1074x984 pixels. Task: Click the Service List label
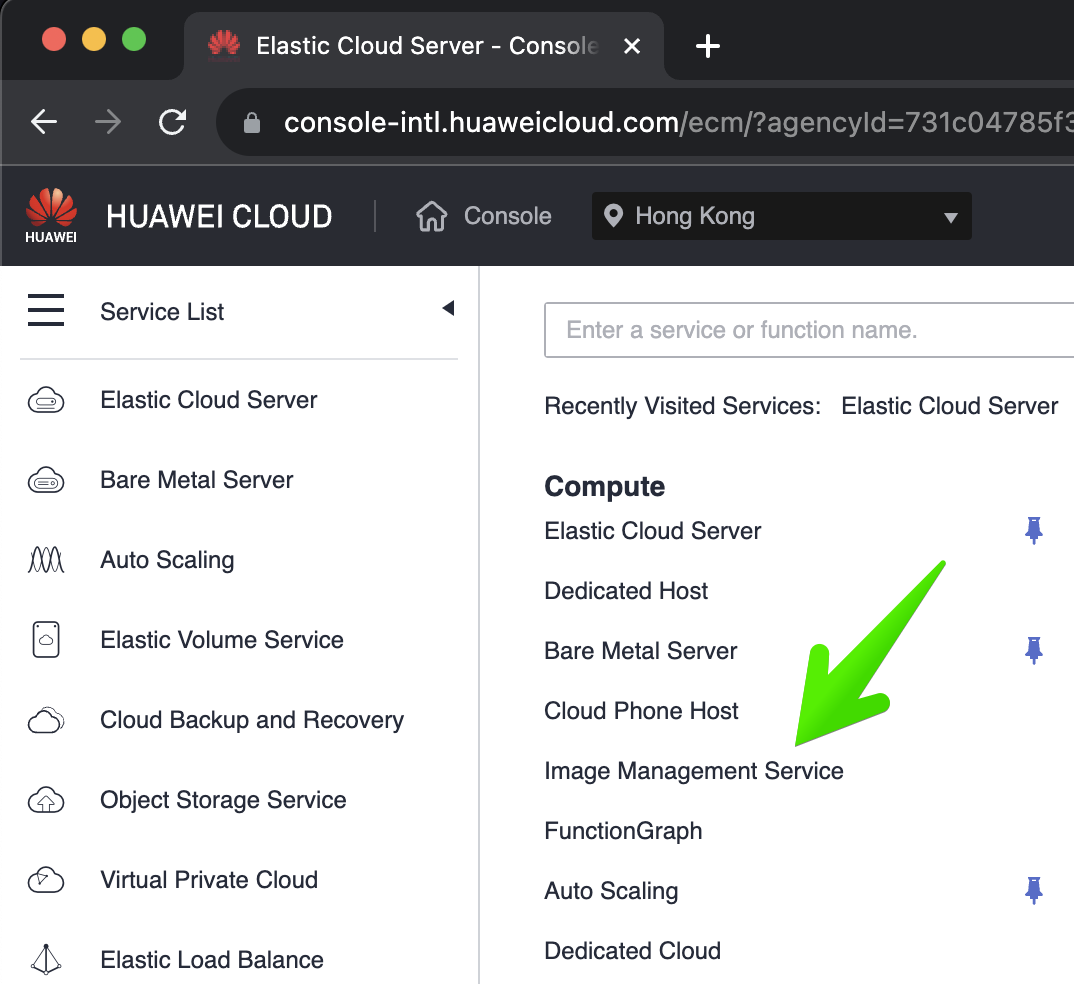[x=162, y=312]
